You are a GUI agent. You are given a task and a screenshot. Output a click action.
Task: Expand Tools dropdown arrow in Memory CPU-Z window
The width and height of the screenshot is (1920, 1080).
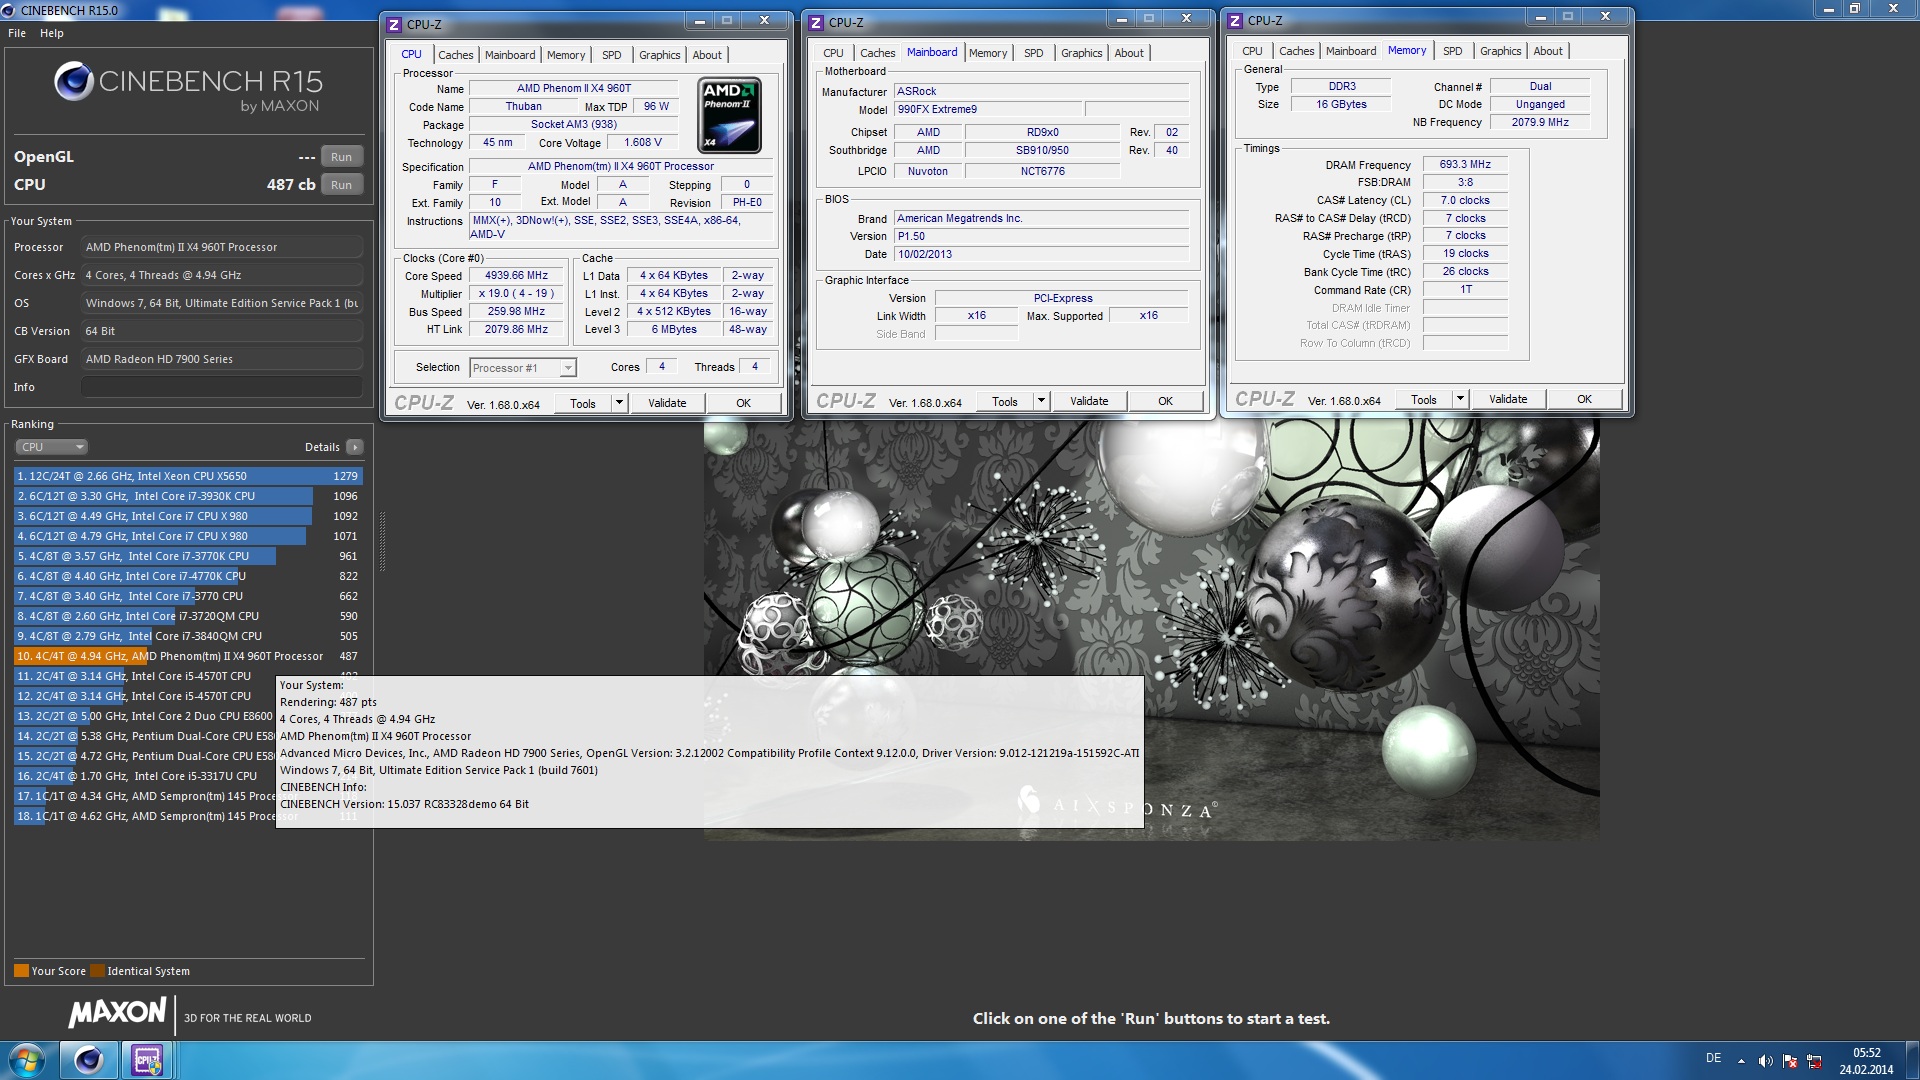pos(1460,399)
